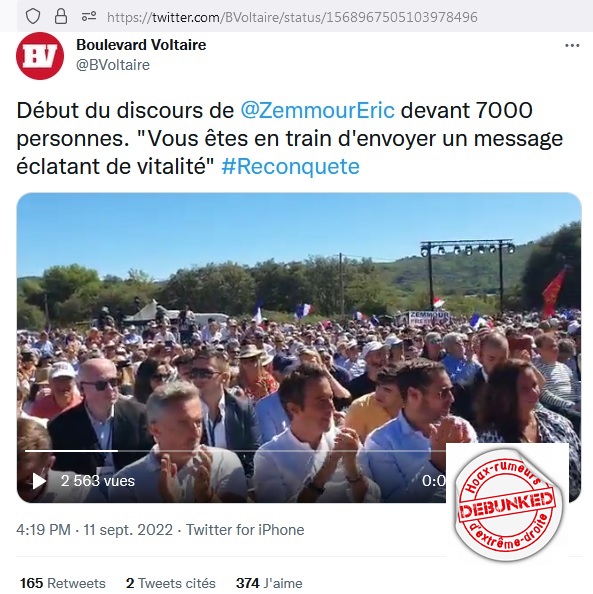Open the 4:19 PM · 11 sept. 2022 timestamp
Image resolution: width=593 pixels, height=594 pixels.
point(94,530)
